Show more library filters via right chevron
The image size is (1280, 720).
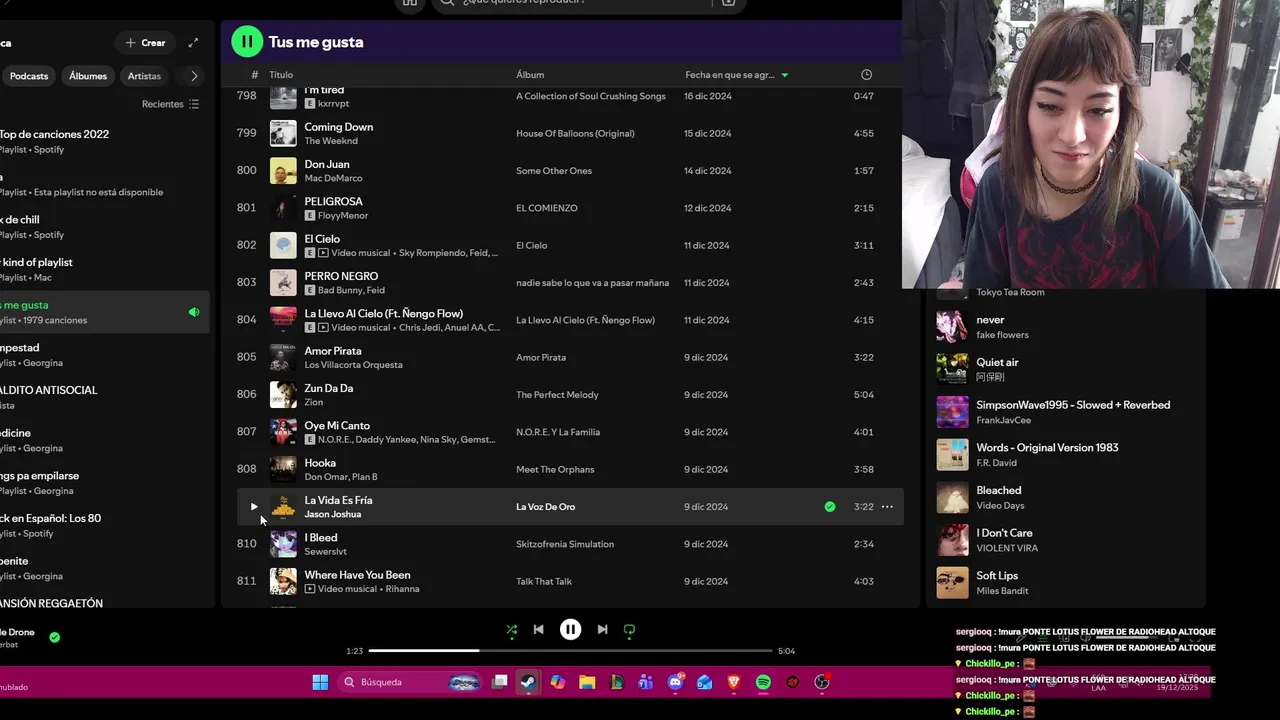tap(194, 76)
